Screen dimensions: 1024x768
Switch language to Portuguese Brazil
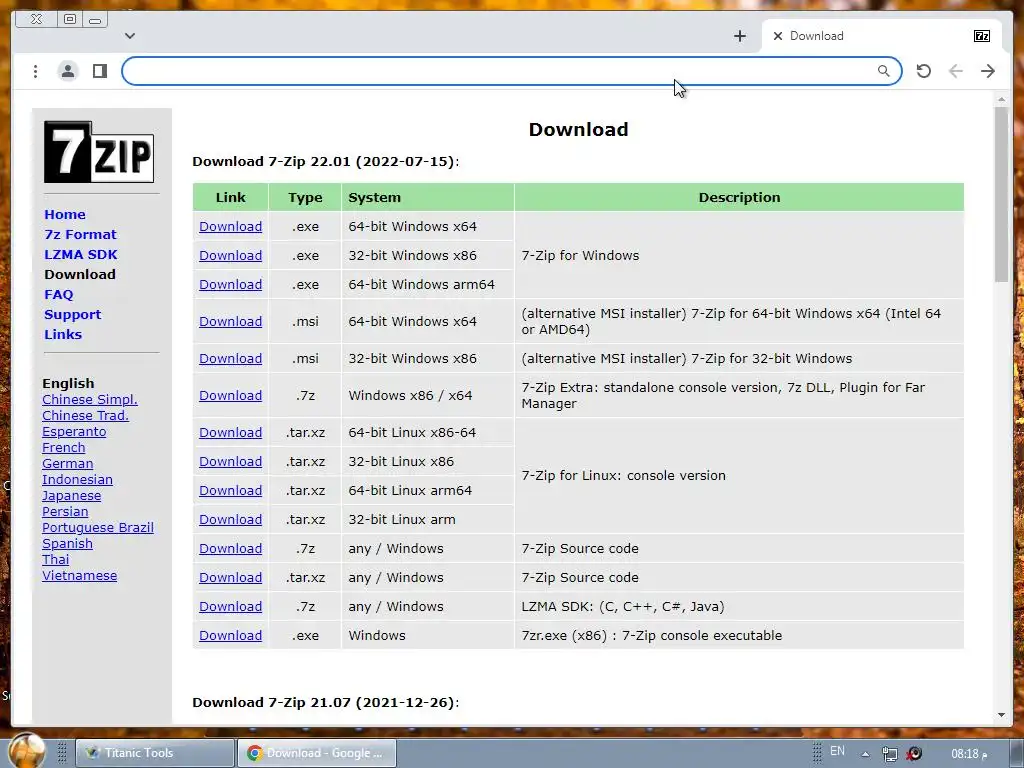click(98, 528)
